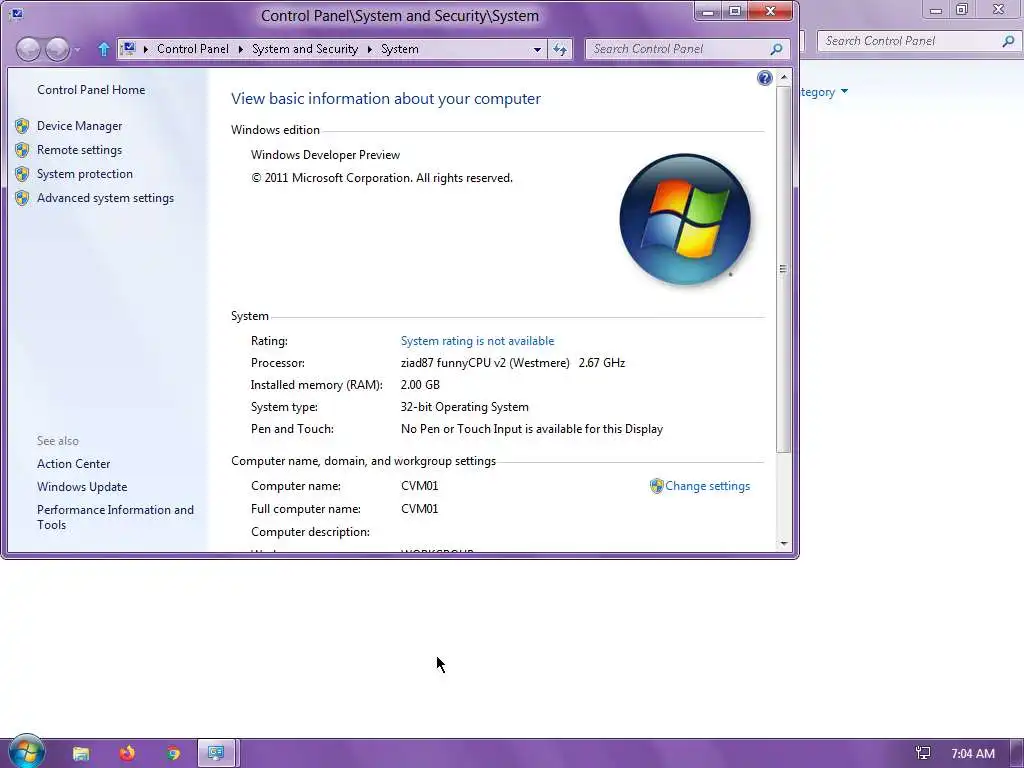This screenshot has height=768, width=1024.
Task: Open Remote settings
Action: (x=79, y=150)
